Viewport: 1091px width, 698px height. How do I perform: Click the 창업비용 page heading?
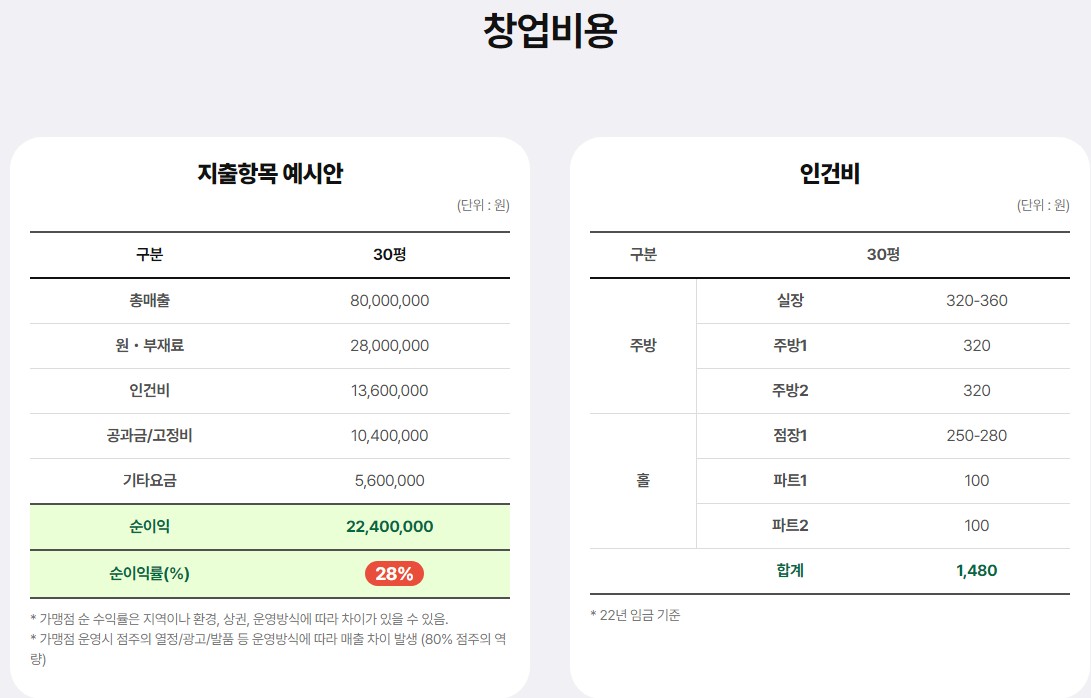[x=549, y=31]
